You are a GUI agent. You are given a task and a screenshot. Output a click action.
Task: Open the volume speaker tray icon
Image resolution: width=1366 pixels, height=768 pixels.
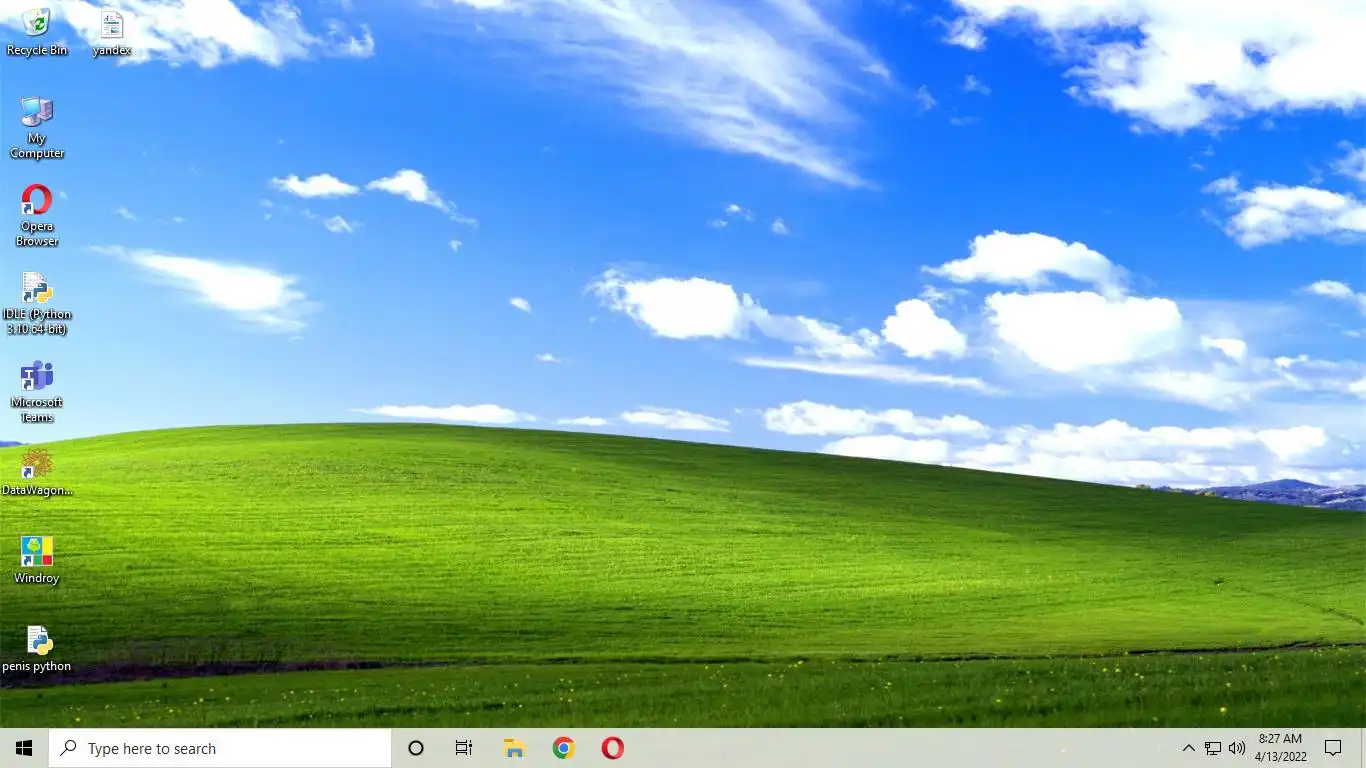1237,748
